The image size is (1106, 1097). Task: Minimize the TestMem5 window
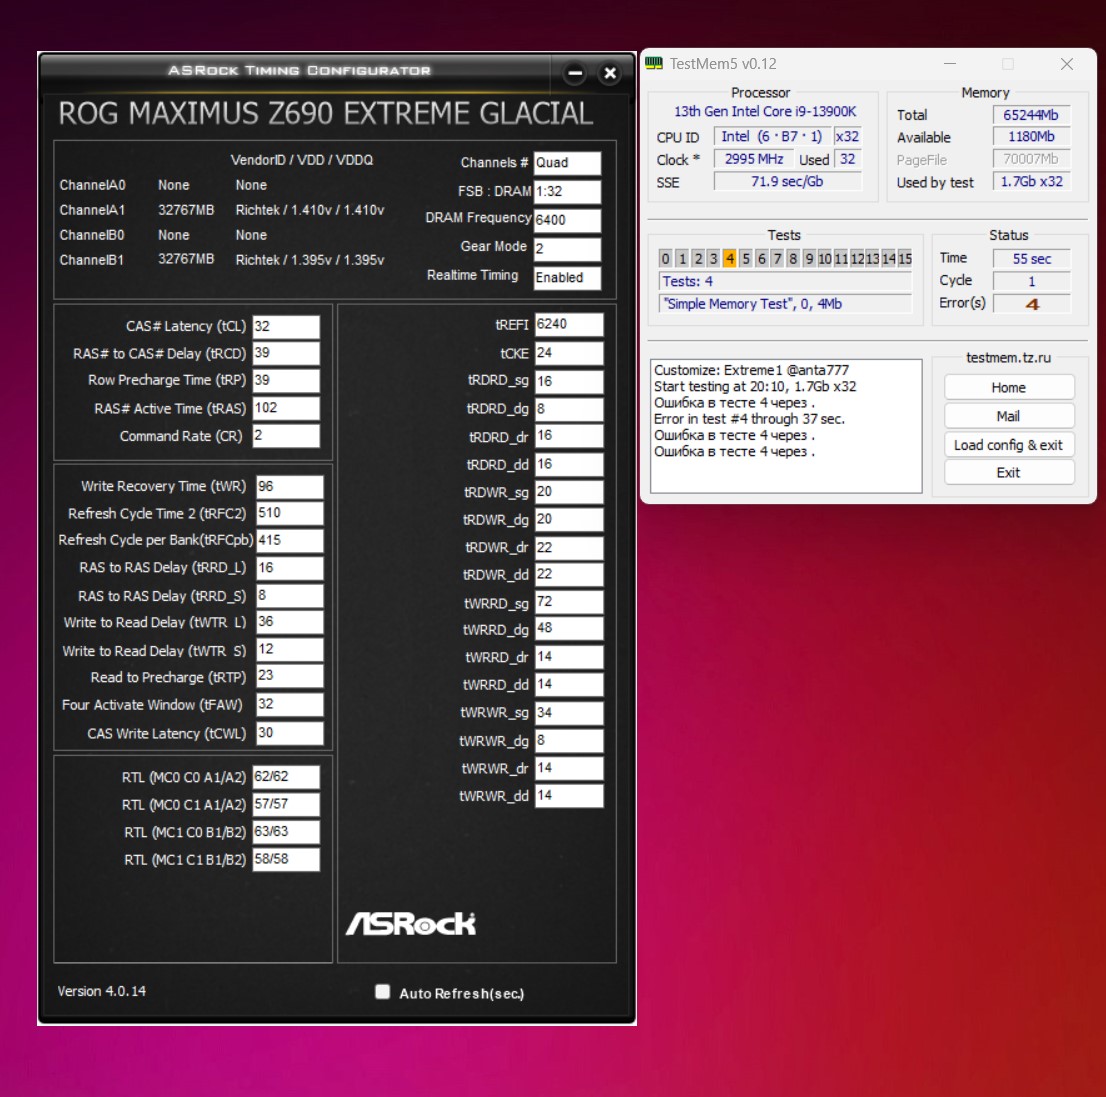[949, 63]
